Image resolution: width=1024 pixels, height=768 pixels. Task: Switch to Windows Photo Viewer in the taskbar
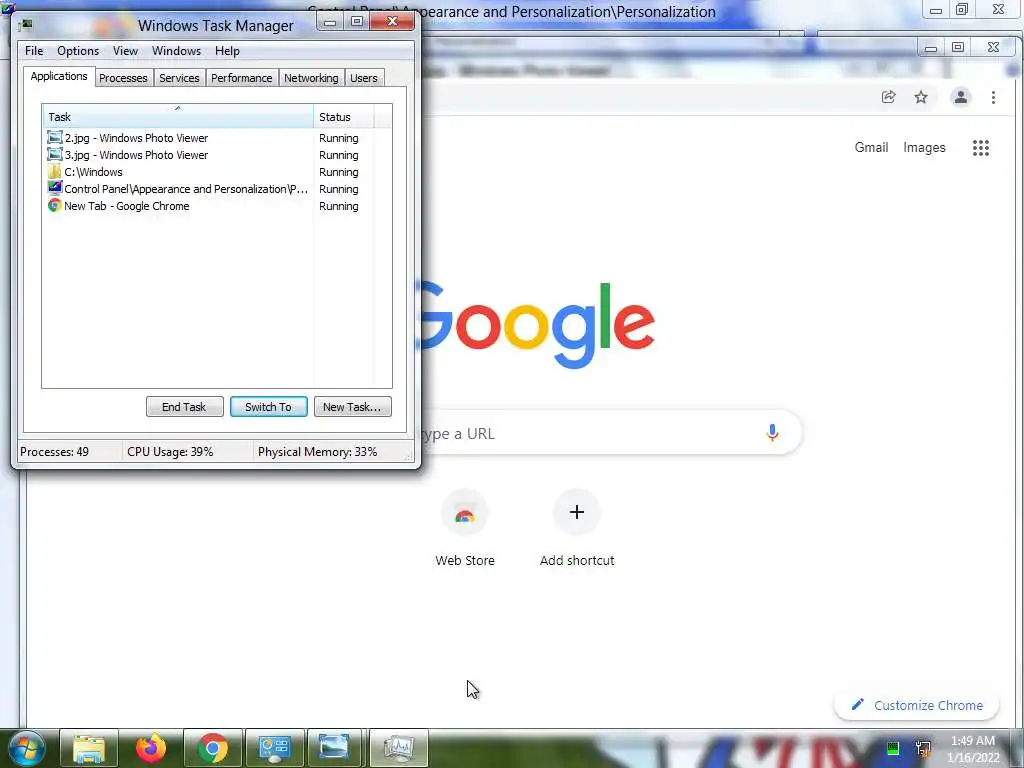335,748
